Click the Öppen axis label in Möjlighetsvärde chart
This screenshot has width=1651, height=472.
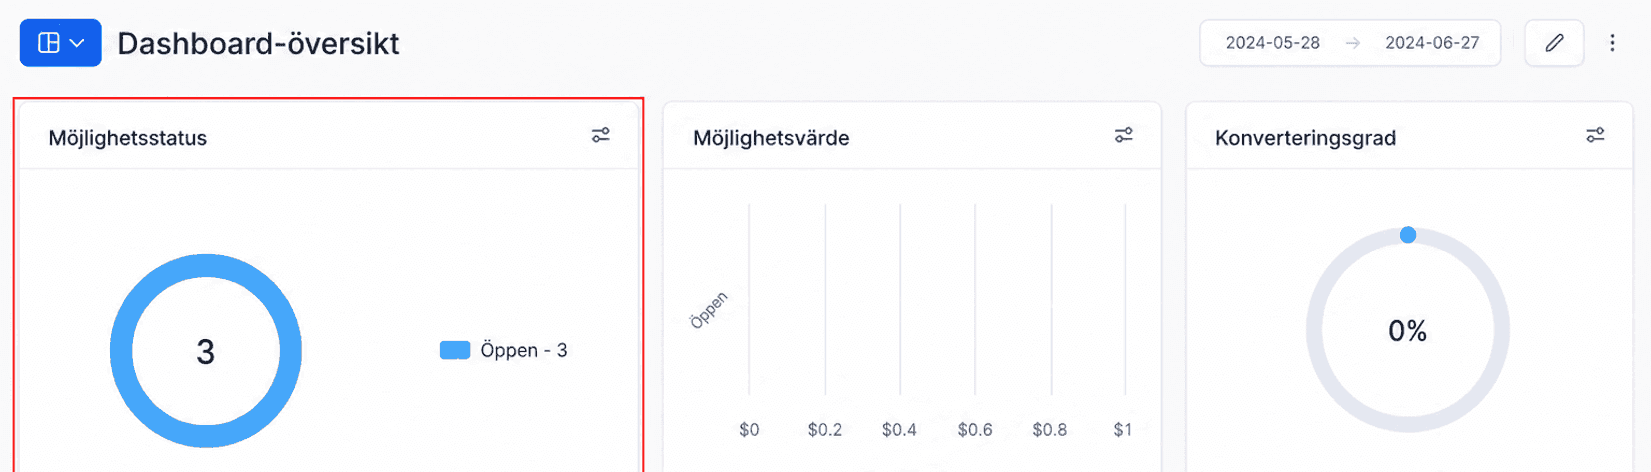pyautogui.click(x=709, y=310)
